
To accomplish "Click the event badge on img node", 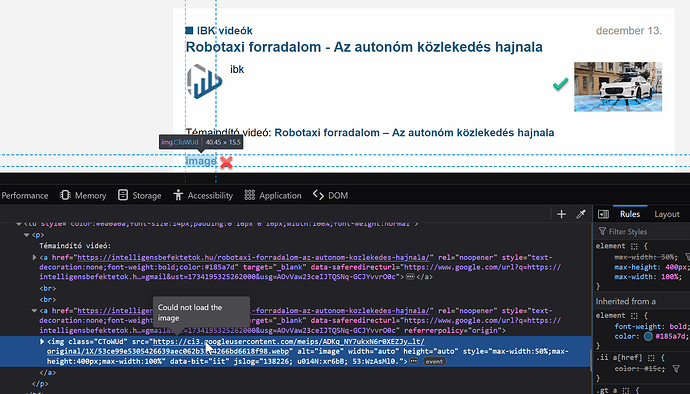I will point(434,361).
